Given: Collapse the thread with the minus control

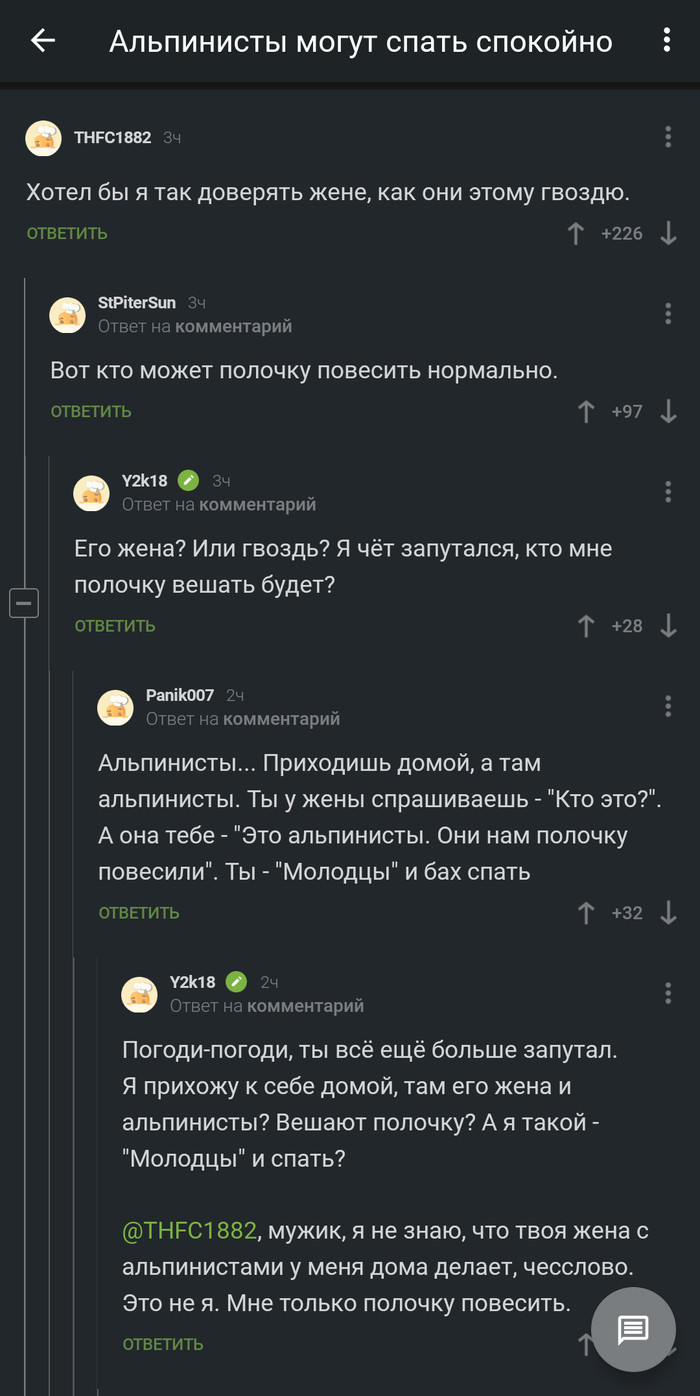Looking at the screenshot, I should coord(24,603).
